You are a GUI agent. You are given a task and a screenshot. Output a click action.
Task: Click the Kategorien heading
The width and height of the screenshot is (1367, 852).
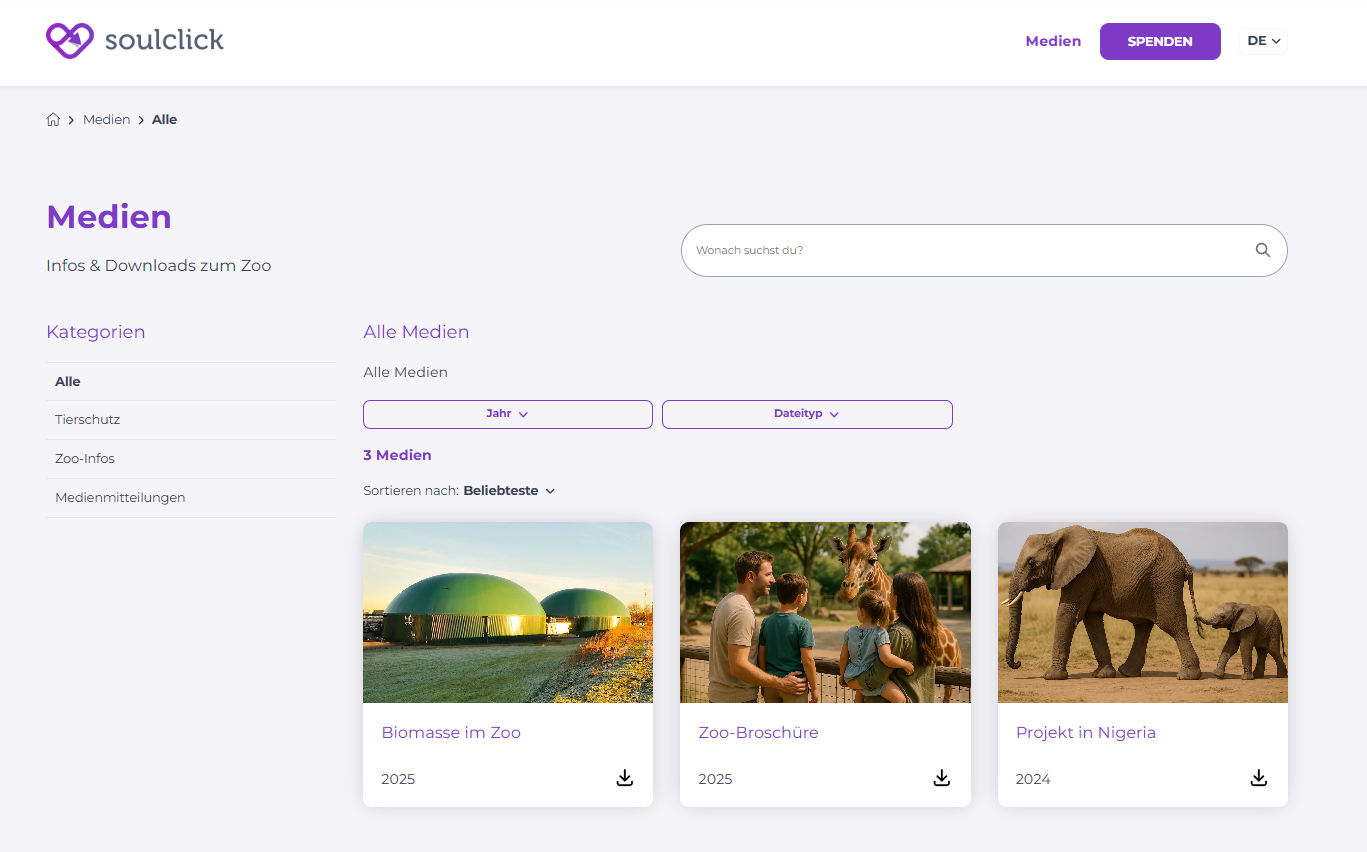(95, 332)
